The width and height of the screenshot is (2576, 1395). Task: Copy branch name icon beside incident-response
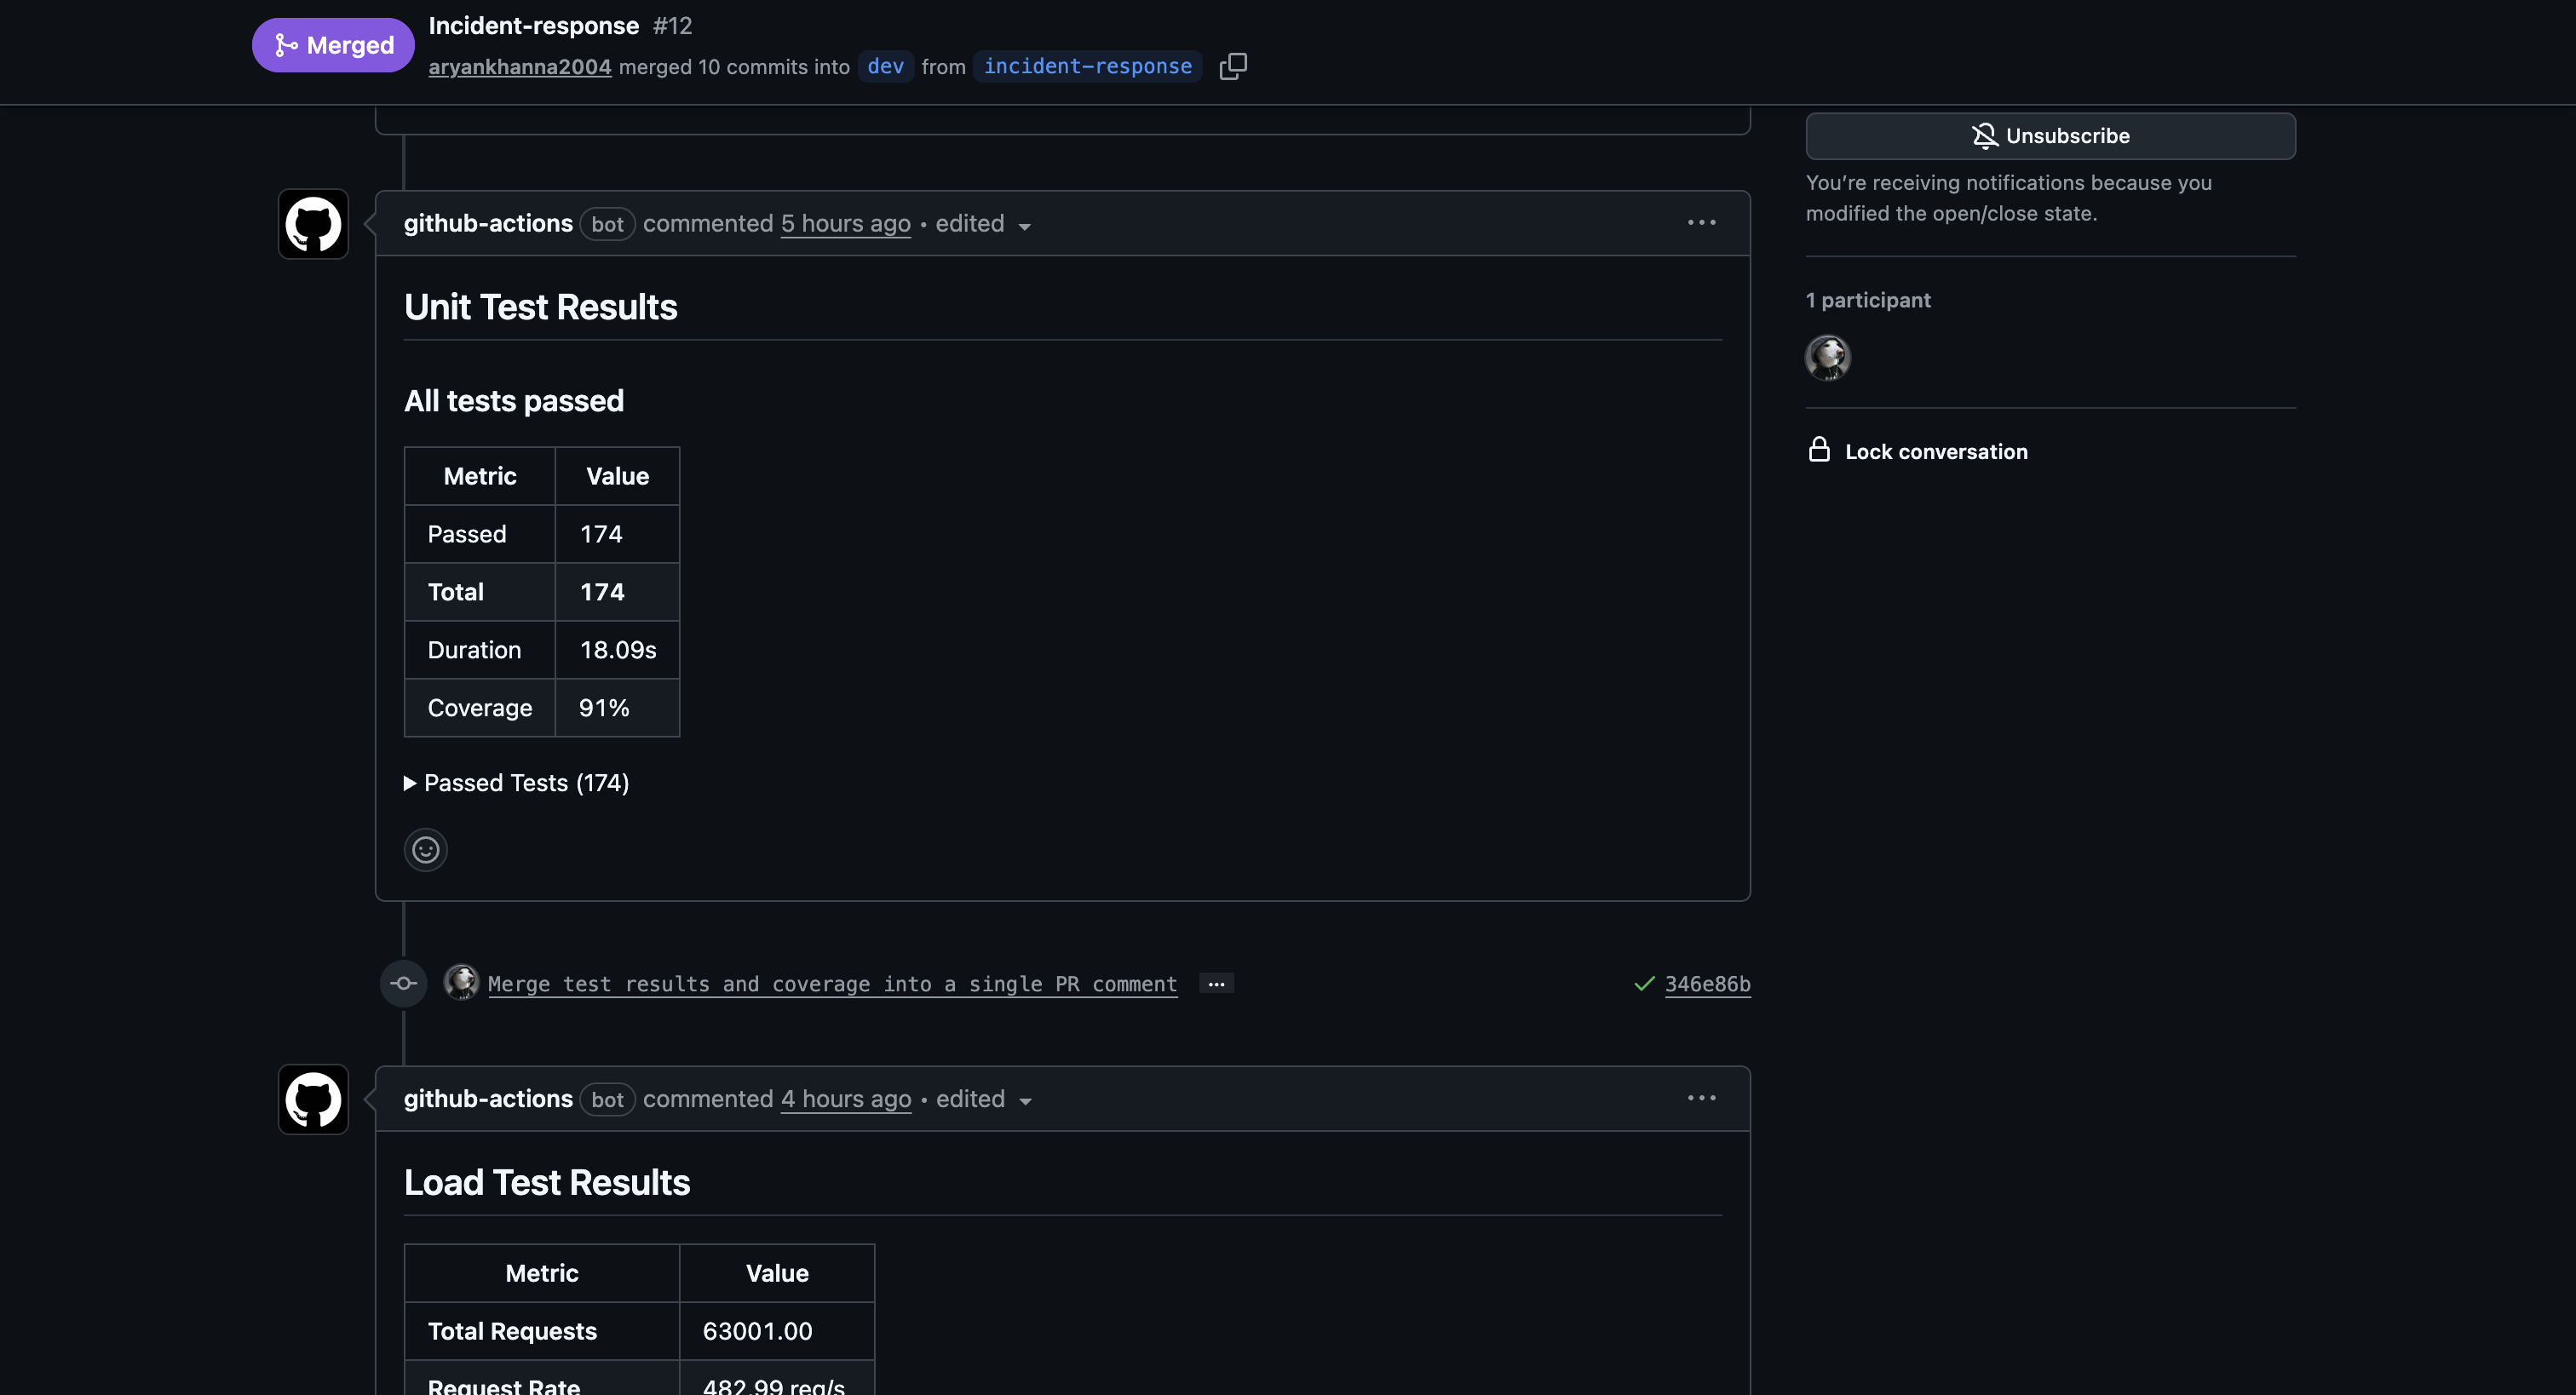(x=1232, y=66)
